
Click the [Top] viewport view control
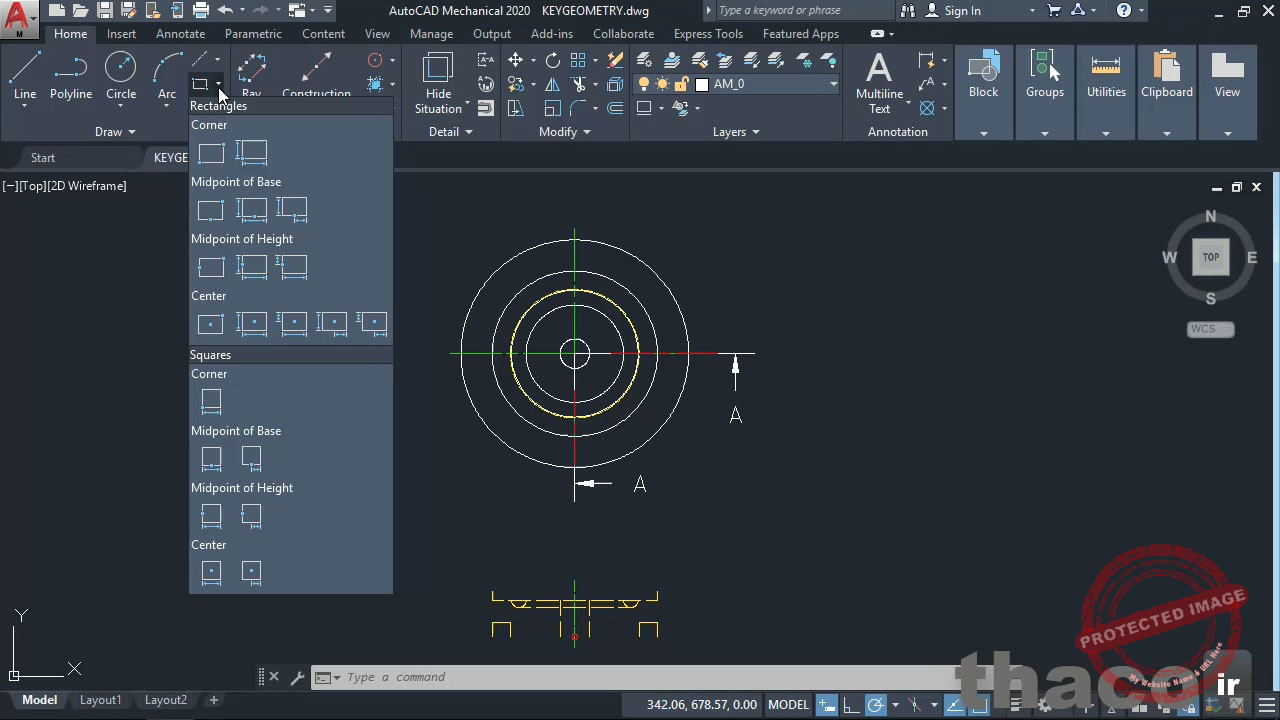pos(33,186)
